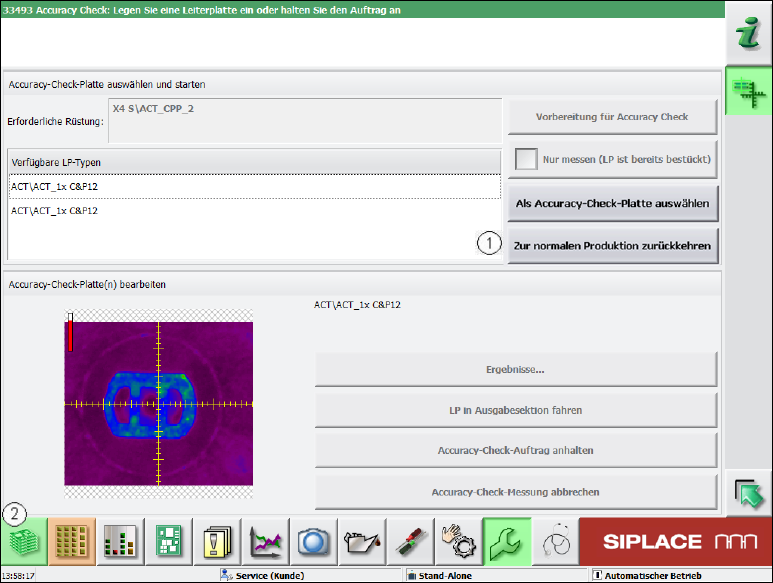Select the green wrench service icon

coord(507,542)
